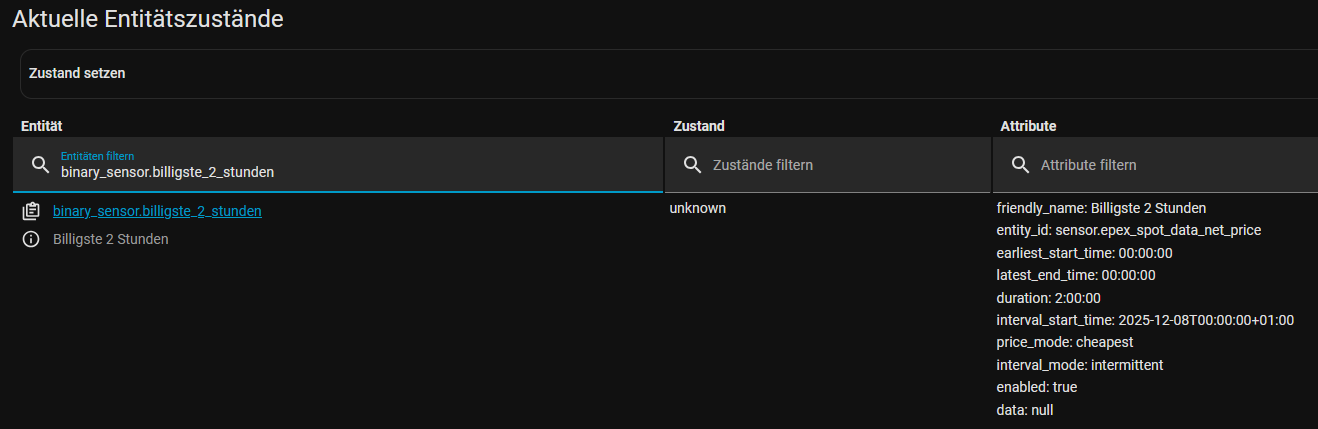Click the entity_id sensor.epex_spot_data_net_price attribute
The width and height of the screenshot is (1318, 429).
[x=1128, y=230]
